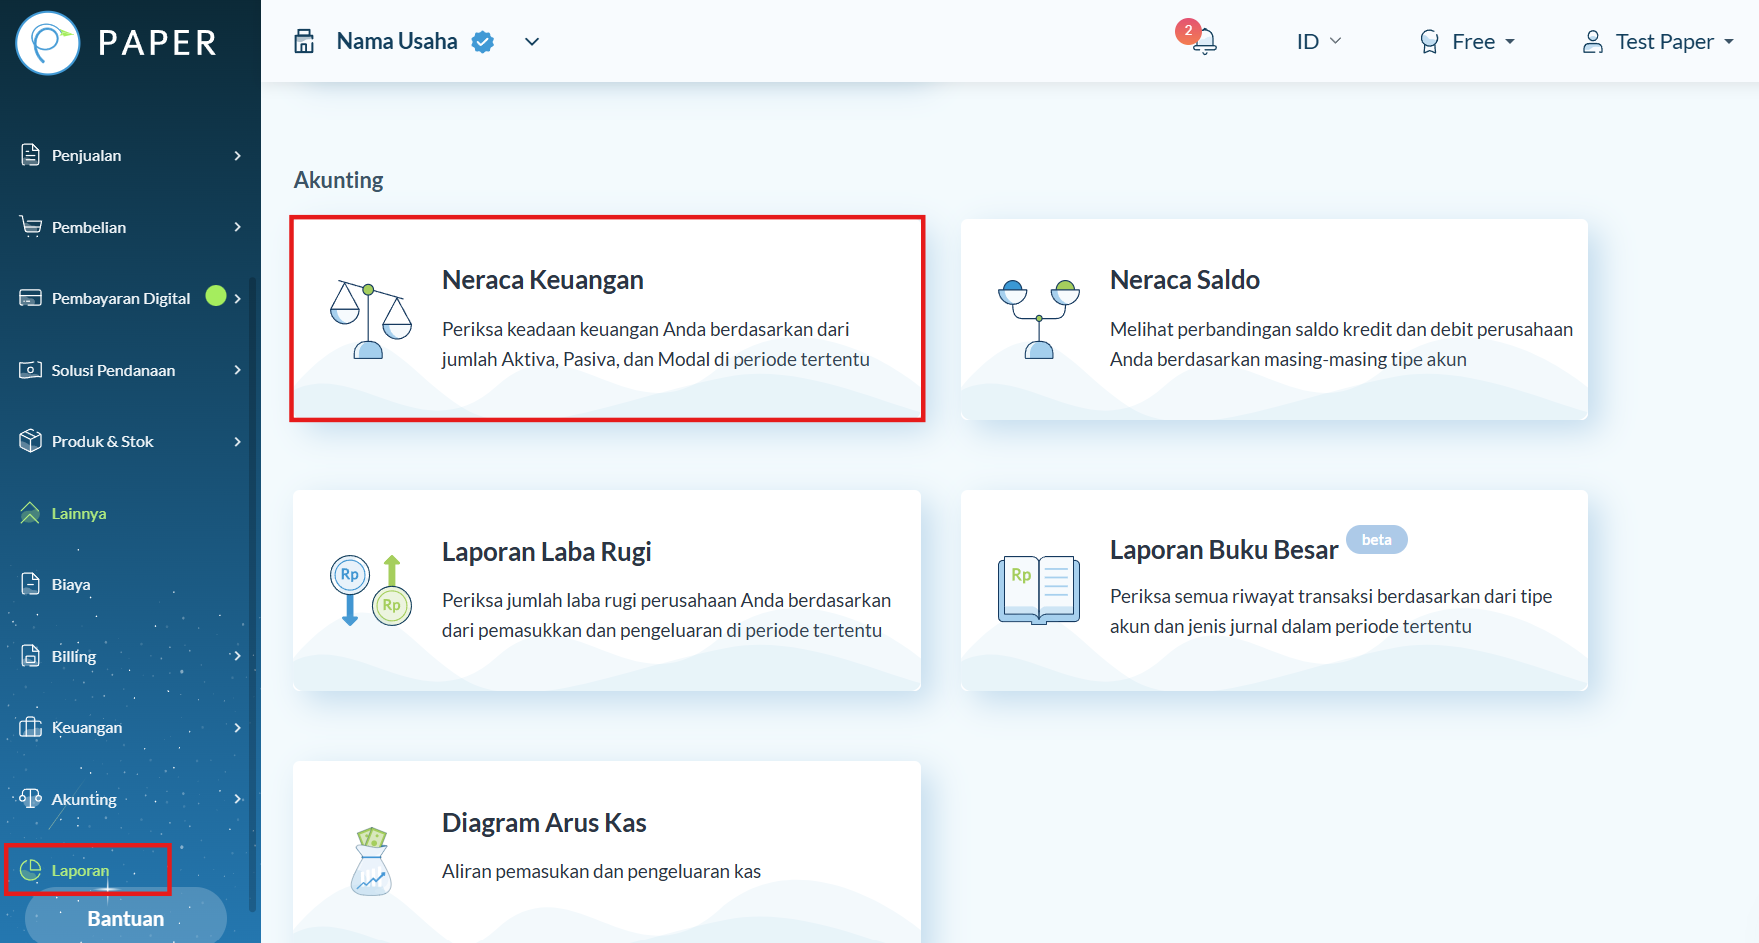The image size is (1759, 943).
Task: Open the Diagram Arus Kas title
Action: (x=544, y=823)
